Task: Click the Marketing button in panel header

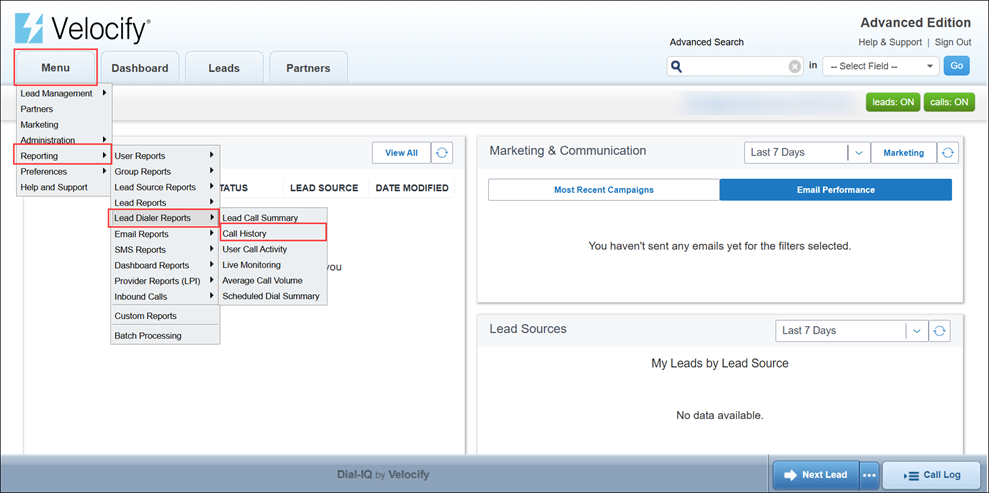Action: 904,153
